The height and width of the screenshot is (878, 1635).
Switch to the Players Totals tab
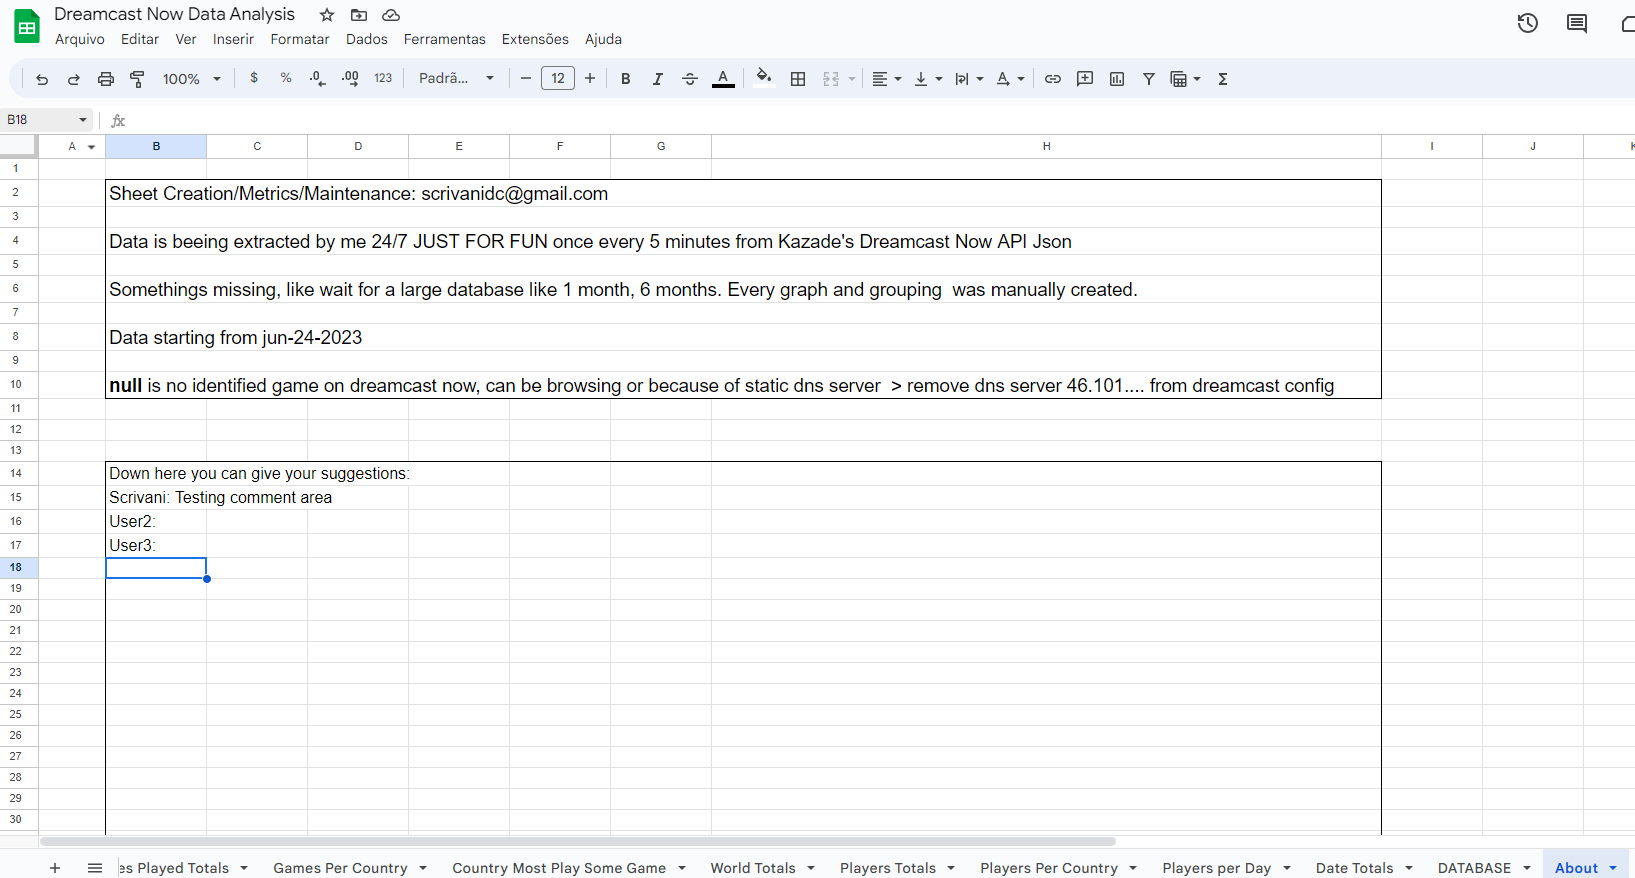tap(888, 868)
